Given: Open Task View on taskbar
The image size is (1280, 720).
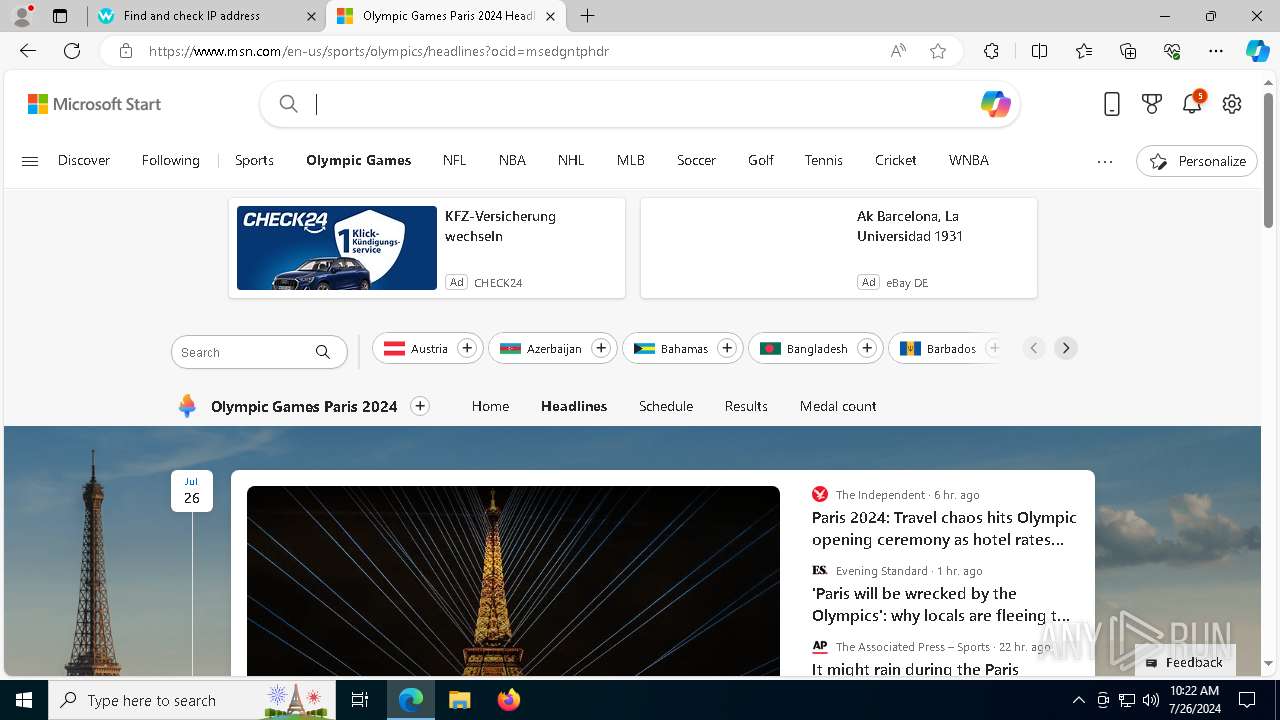Looking at the screenshot, I should point(360,700).
